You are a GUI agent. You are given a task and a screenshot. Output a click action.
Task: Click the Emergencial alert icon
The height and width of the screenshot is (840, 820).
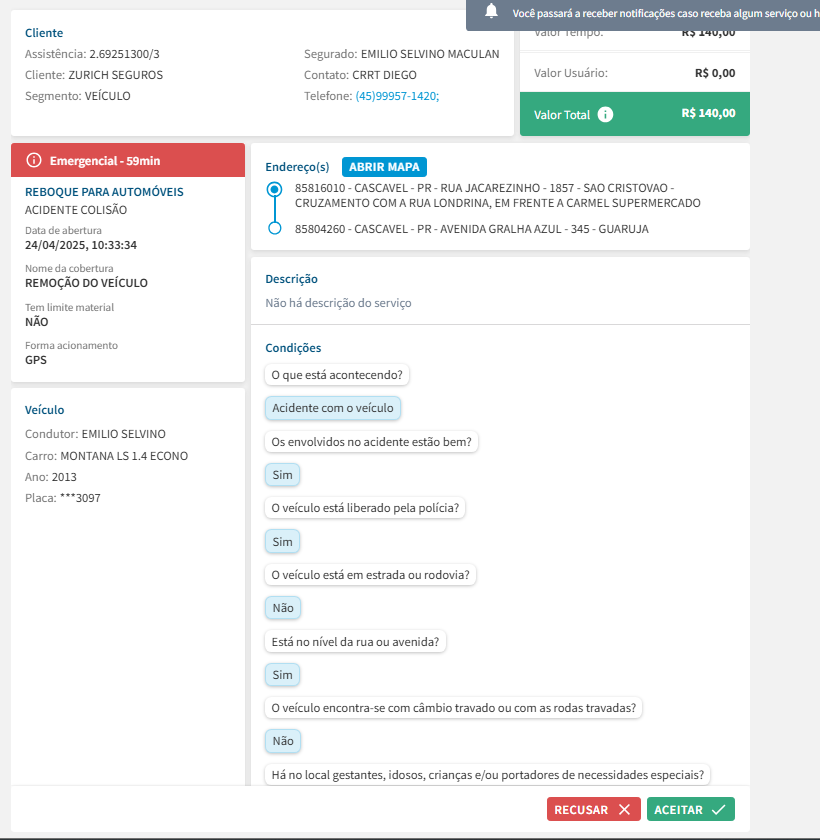[x=34, y=160]
